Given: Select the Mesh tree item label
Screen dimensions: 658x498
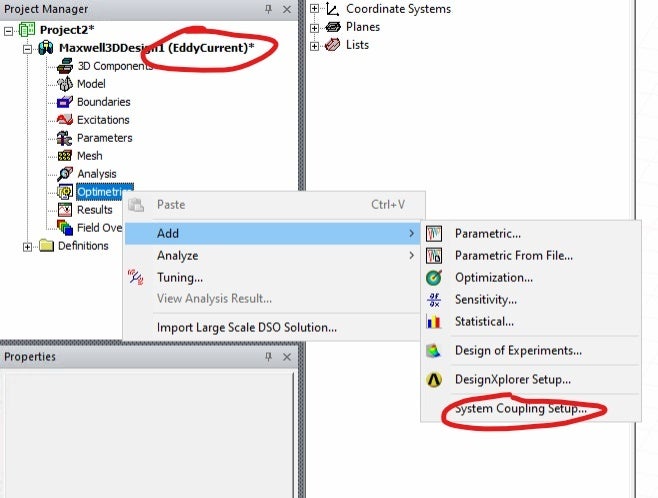Looking at the screenshot, I should (x=90, y=156).
